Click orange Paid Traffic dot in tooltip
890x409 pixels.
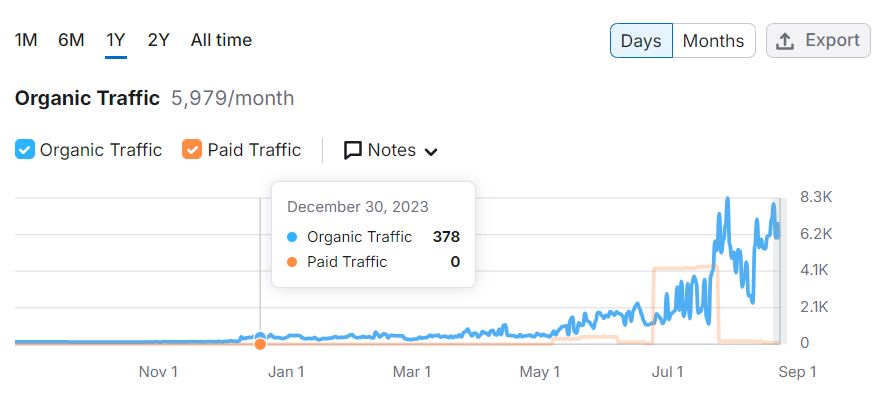[x=292, y=262]
